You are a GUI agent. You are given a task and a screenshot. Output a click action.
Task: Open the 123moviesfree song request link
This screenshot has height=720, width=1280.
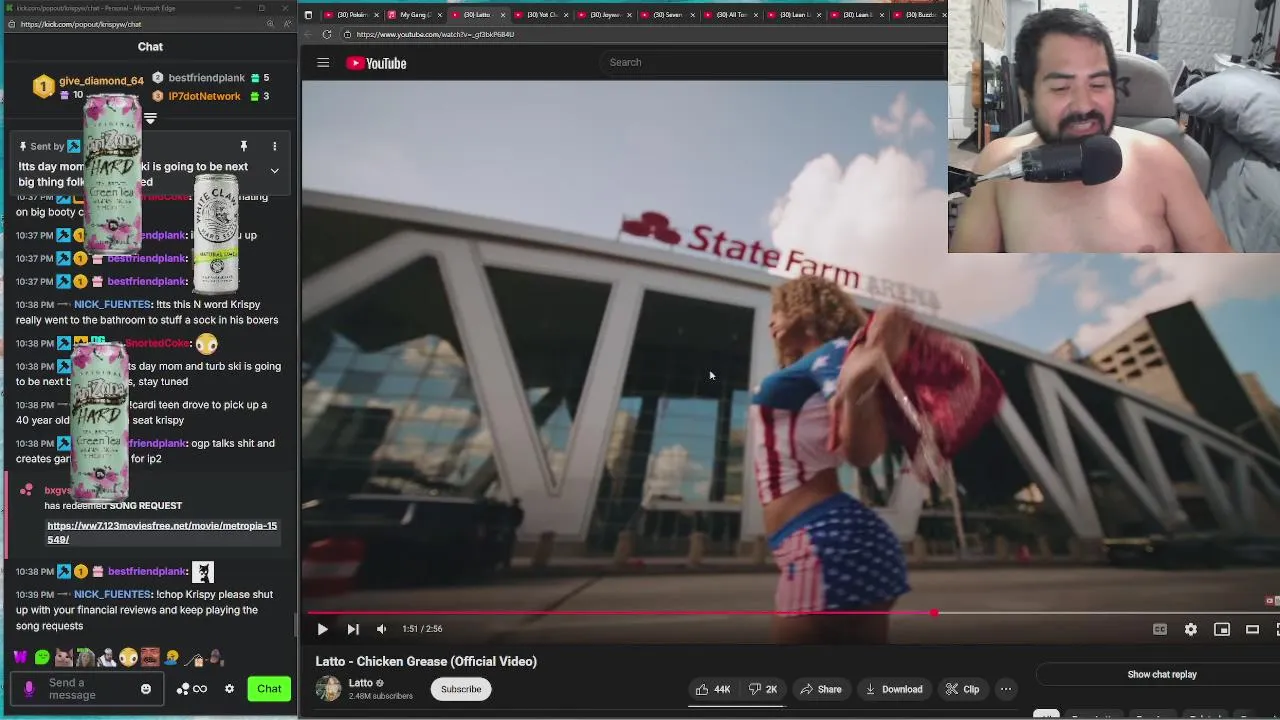click(x=162, y=532)
